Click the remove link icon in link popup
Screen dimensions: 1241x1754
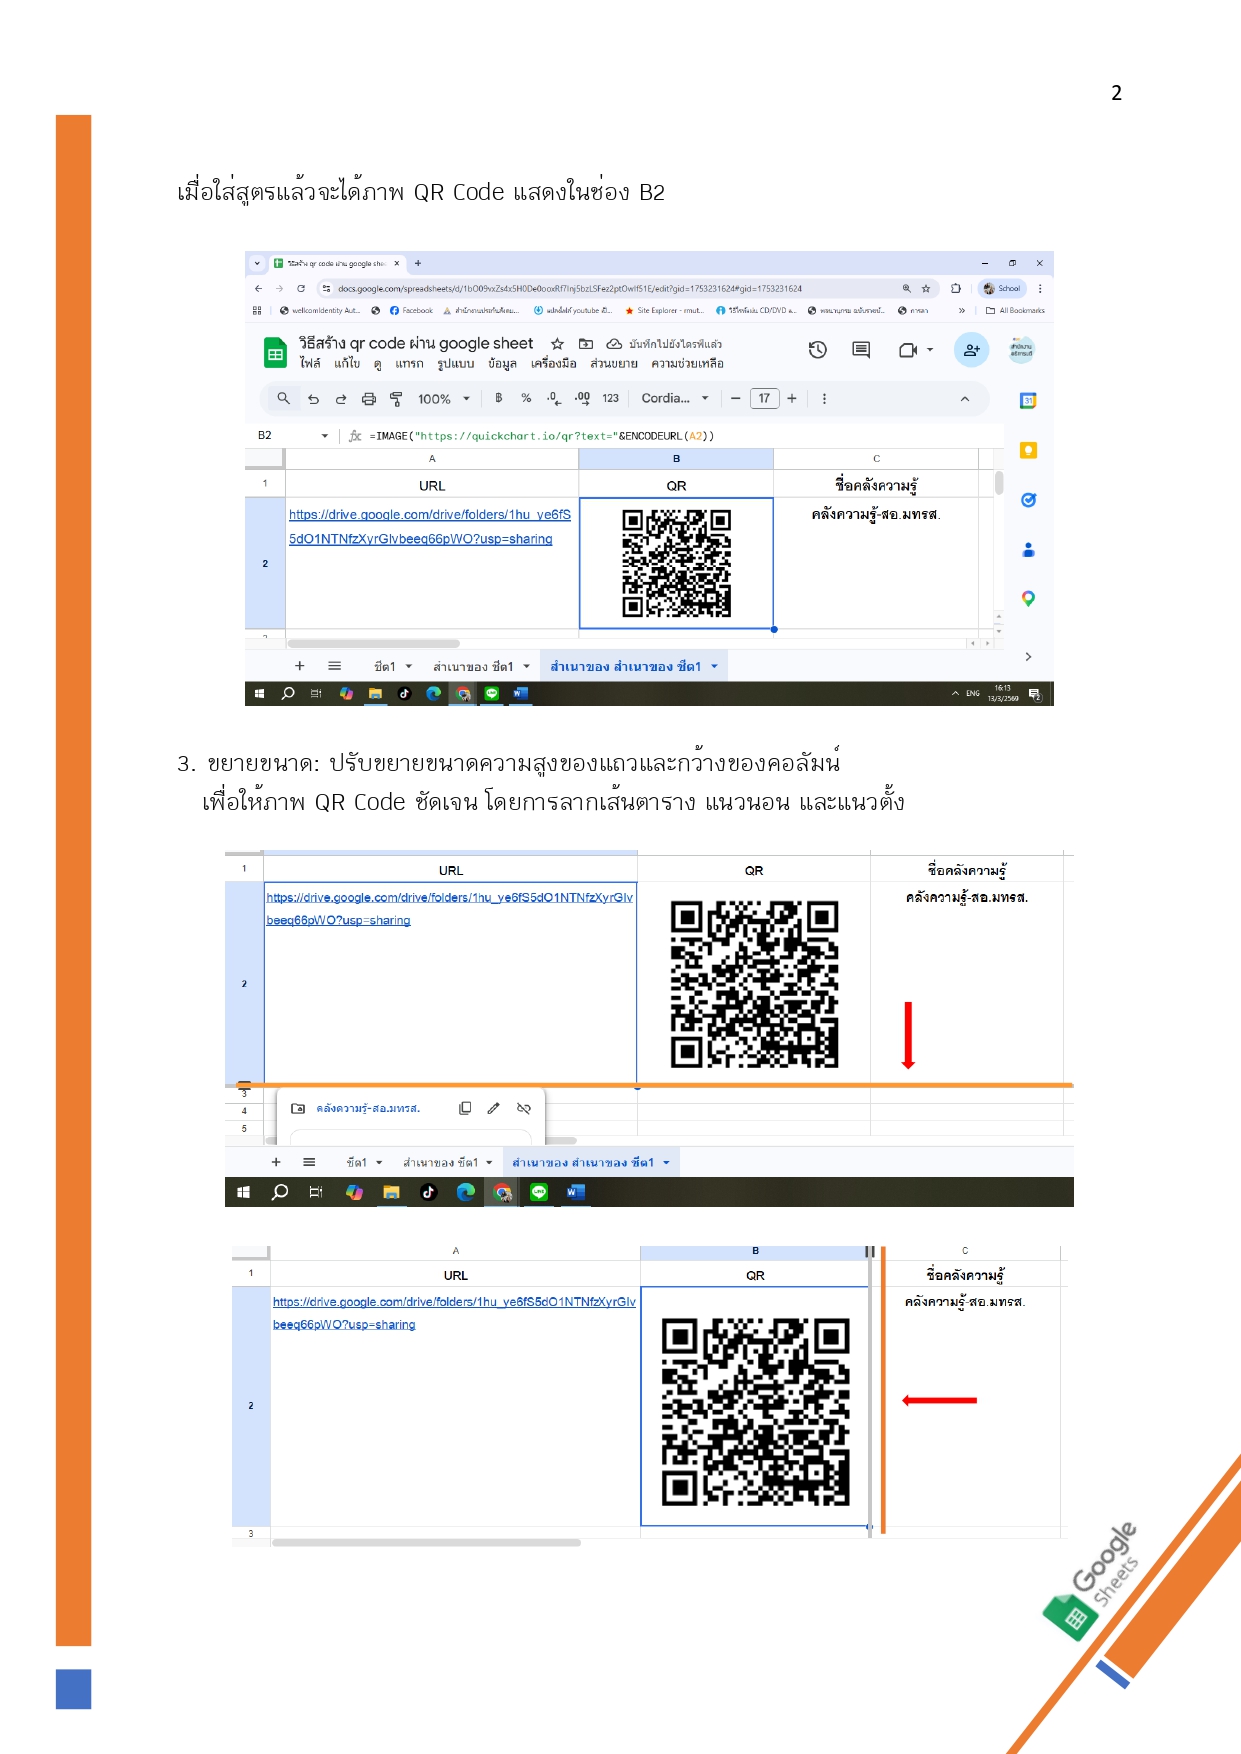(x=524, y=1108)
